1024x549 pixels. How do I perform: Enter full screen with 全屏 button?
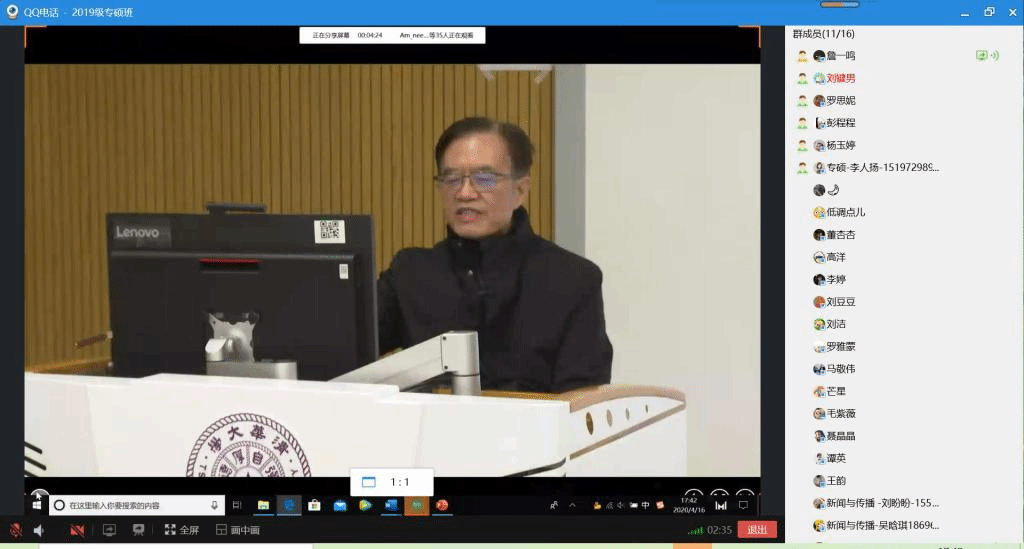coord(182,530)
